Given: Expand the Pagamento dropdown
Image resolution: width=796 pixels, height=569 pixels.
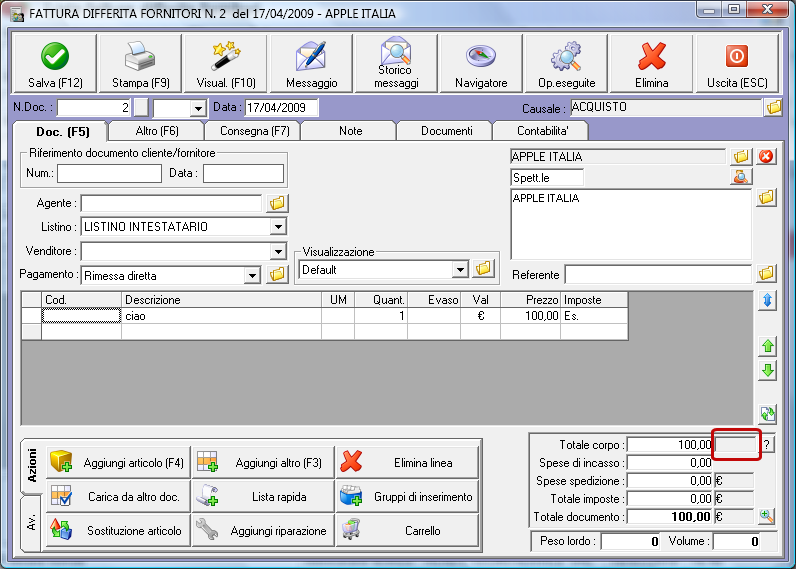Looking at the screenshot, I should point(252,276).
